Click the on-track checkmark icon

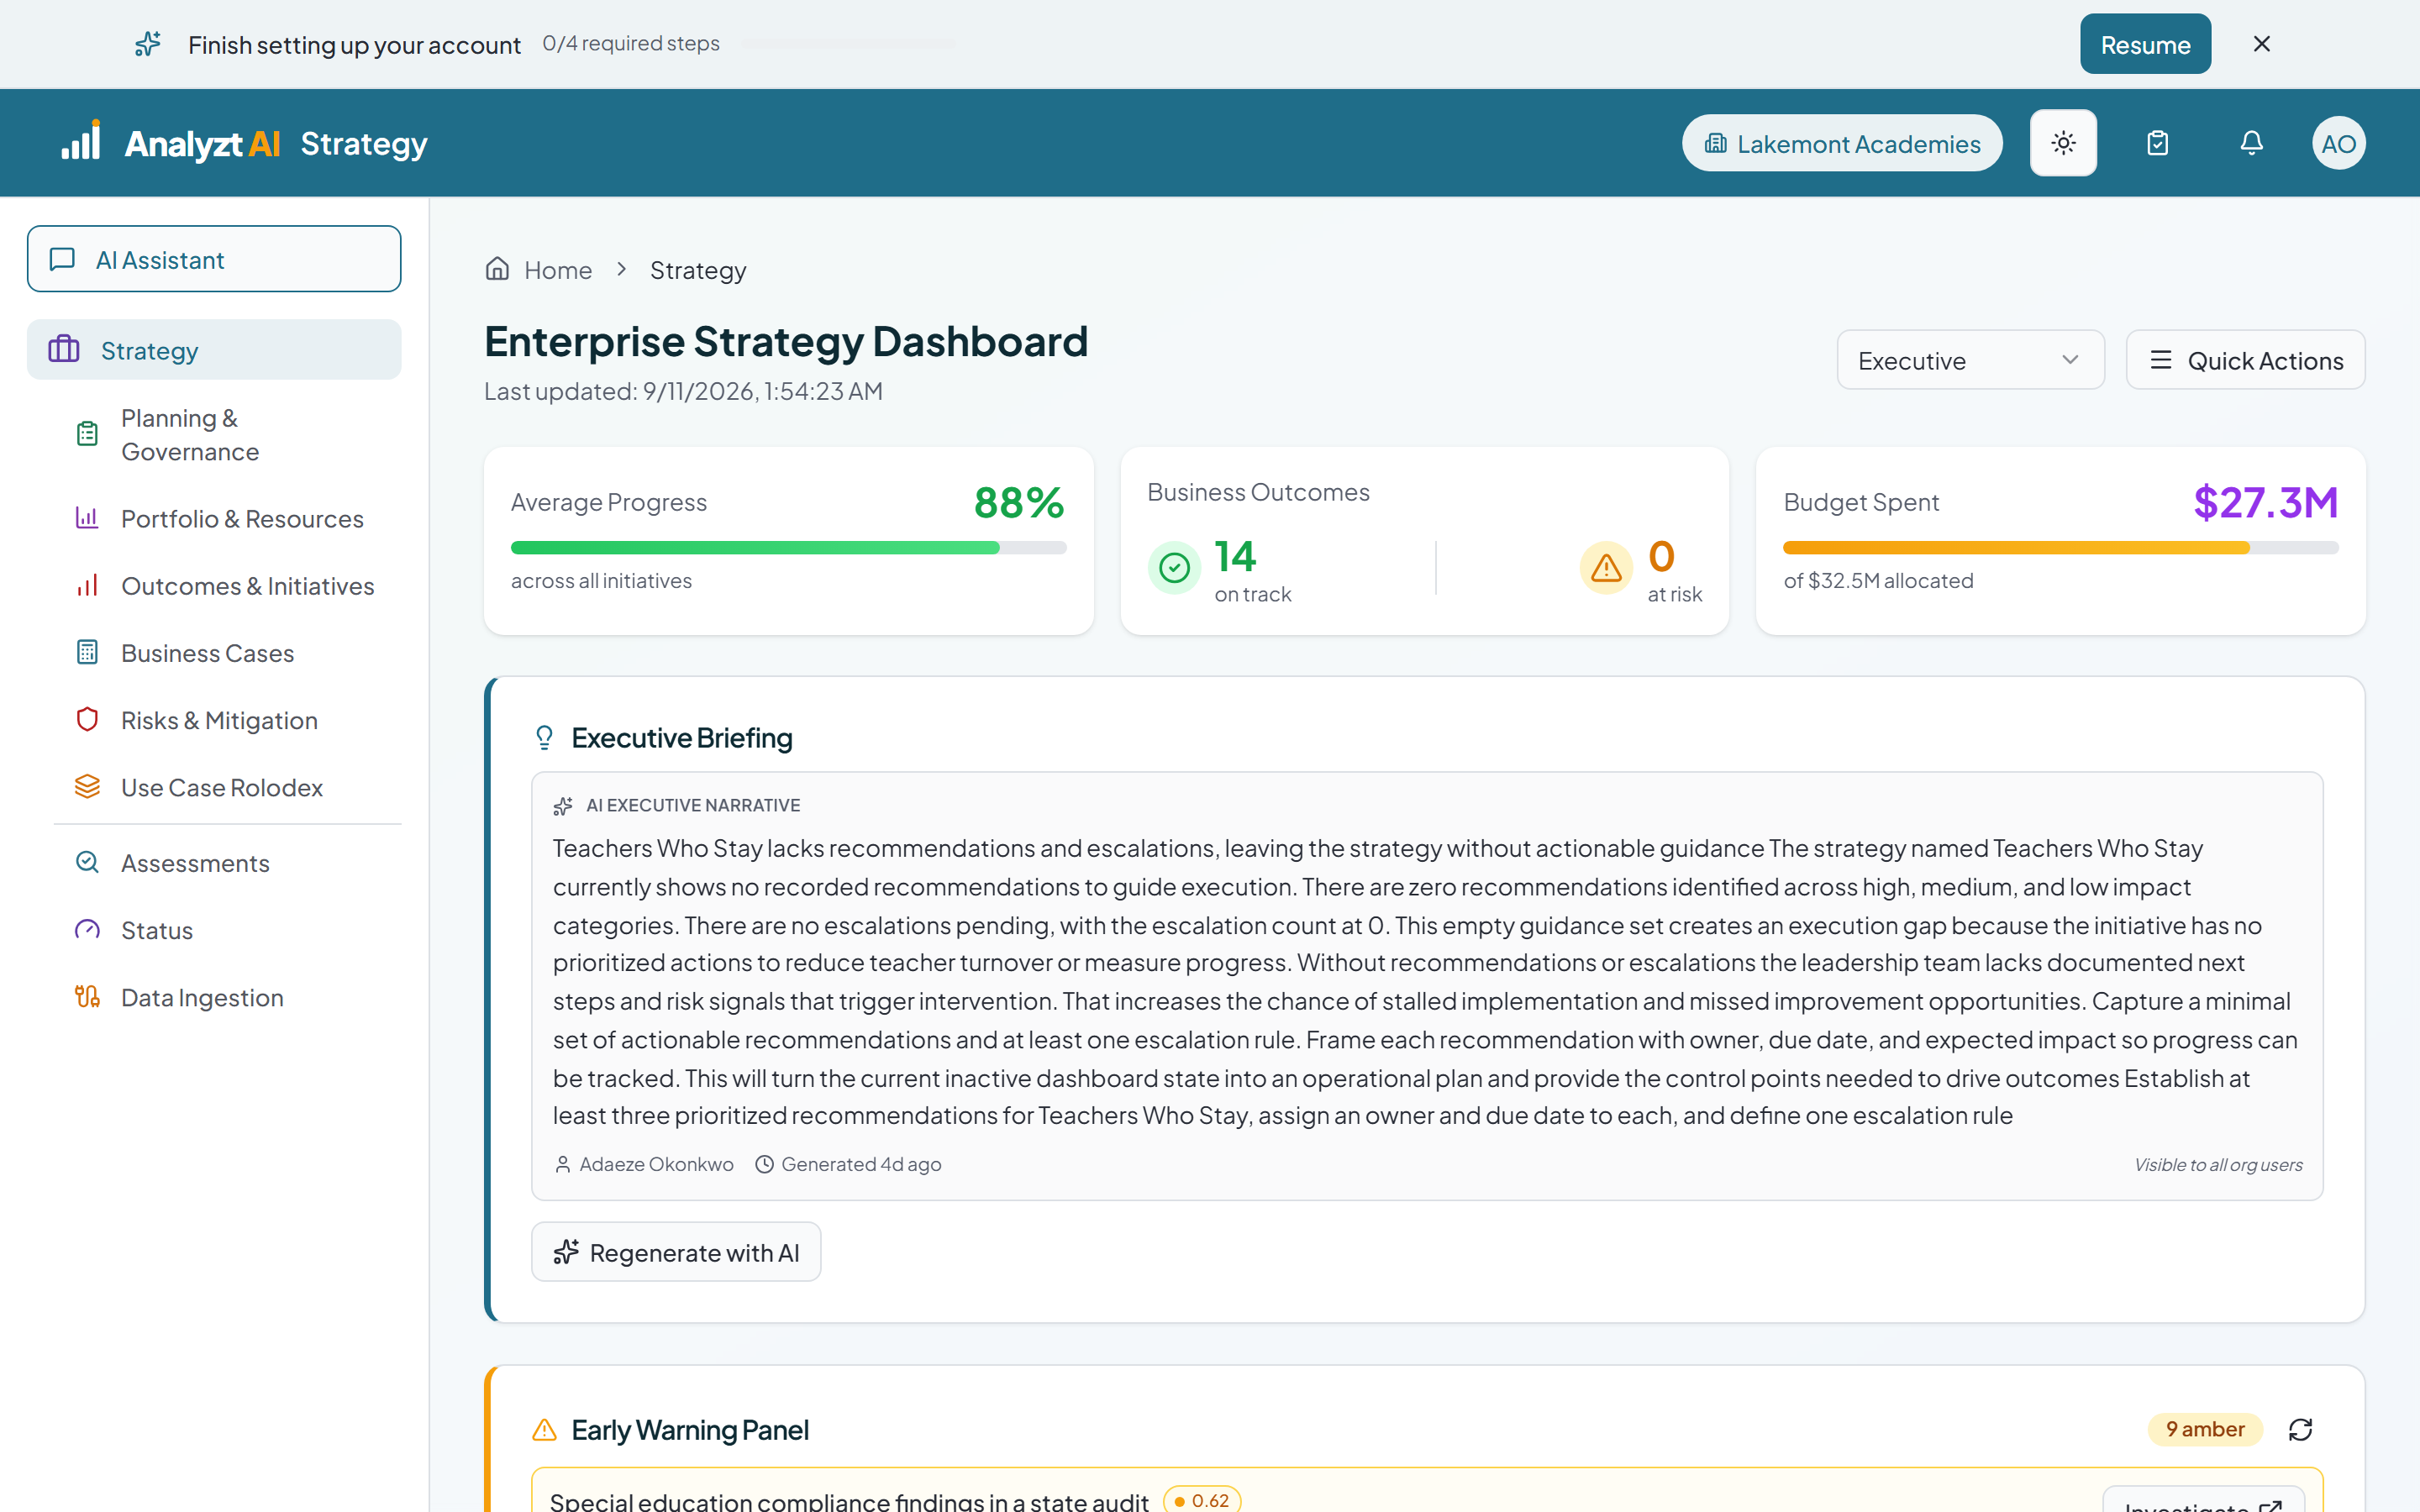coord(1174,568)
